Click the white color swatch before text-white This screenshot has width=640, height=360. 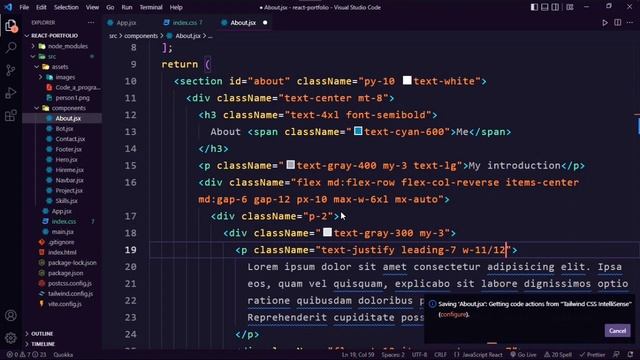407,80
